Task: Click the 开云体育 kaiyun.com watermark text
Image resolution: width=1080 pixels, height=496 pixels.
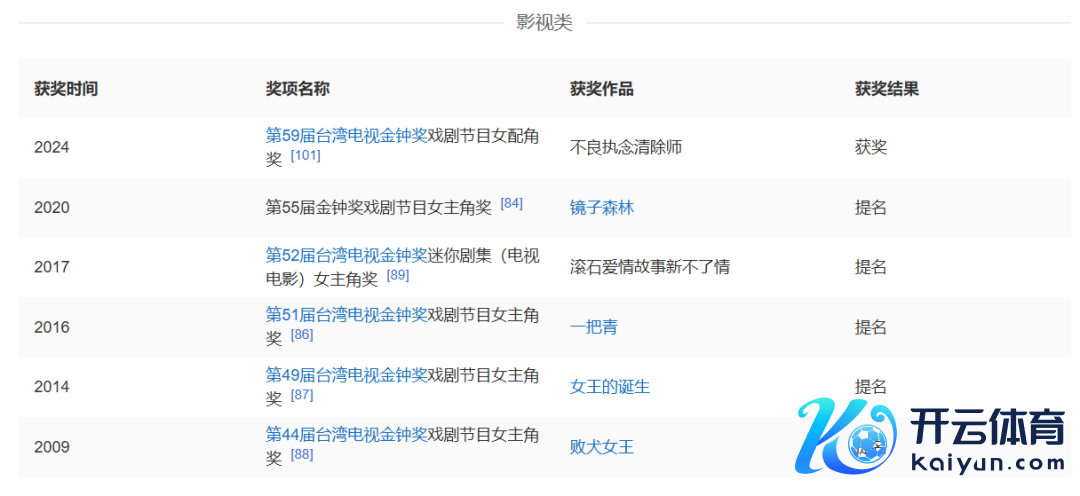Action: pos(988,440)
